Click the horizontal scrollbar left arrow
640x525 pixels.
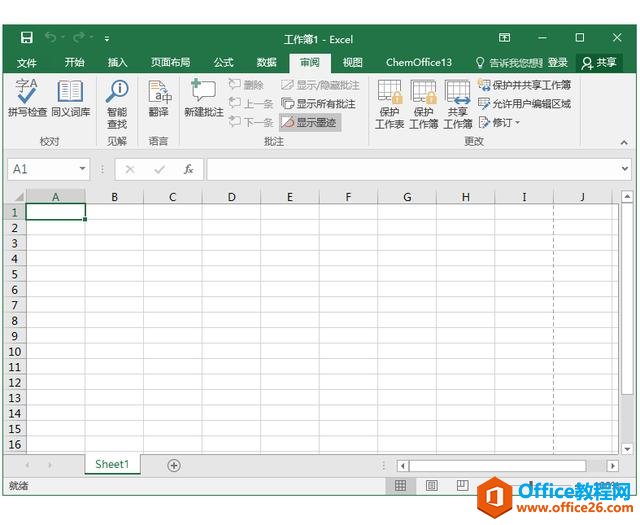click(402, 465)
